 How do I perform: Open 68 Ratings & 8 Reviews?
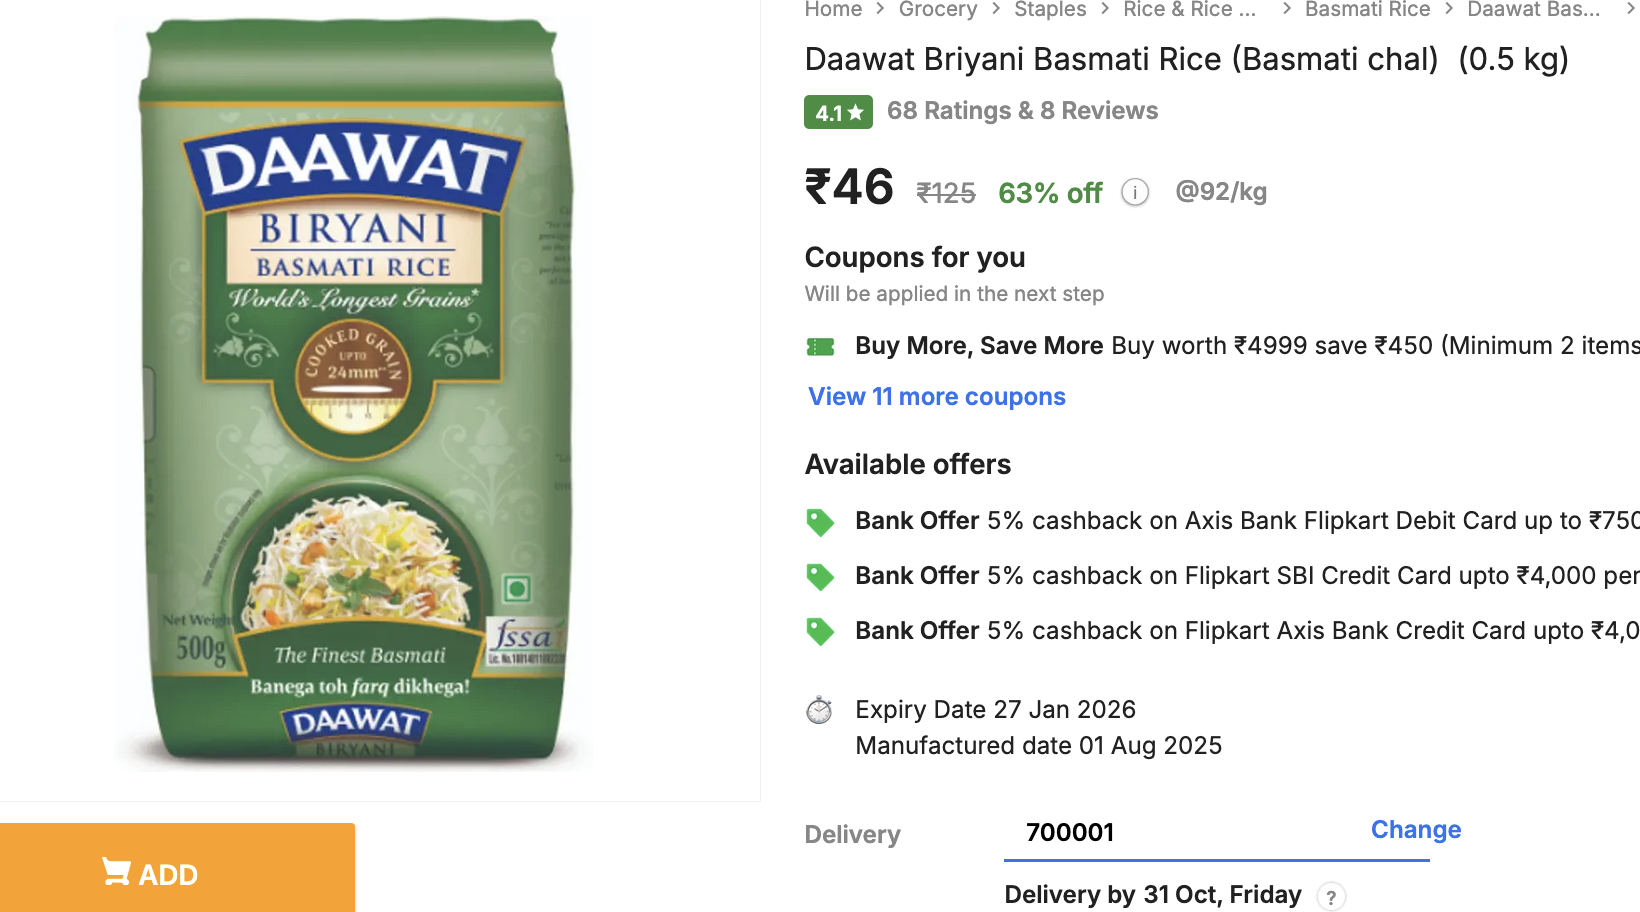(1022, 111)
